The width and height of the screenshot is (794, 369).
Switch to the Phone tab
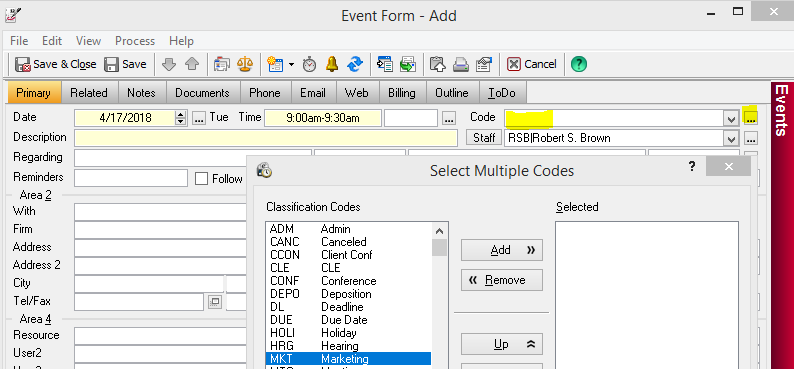[x=265, y=93]
